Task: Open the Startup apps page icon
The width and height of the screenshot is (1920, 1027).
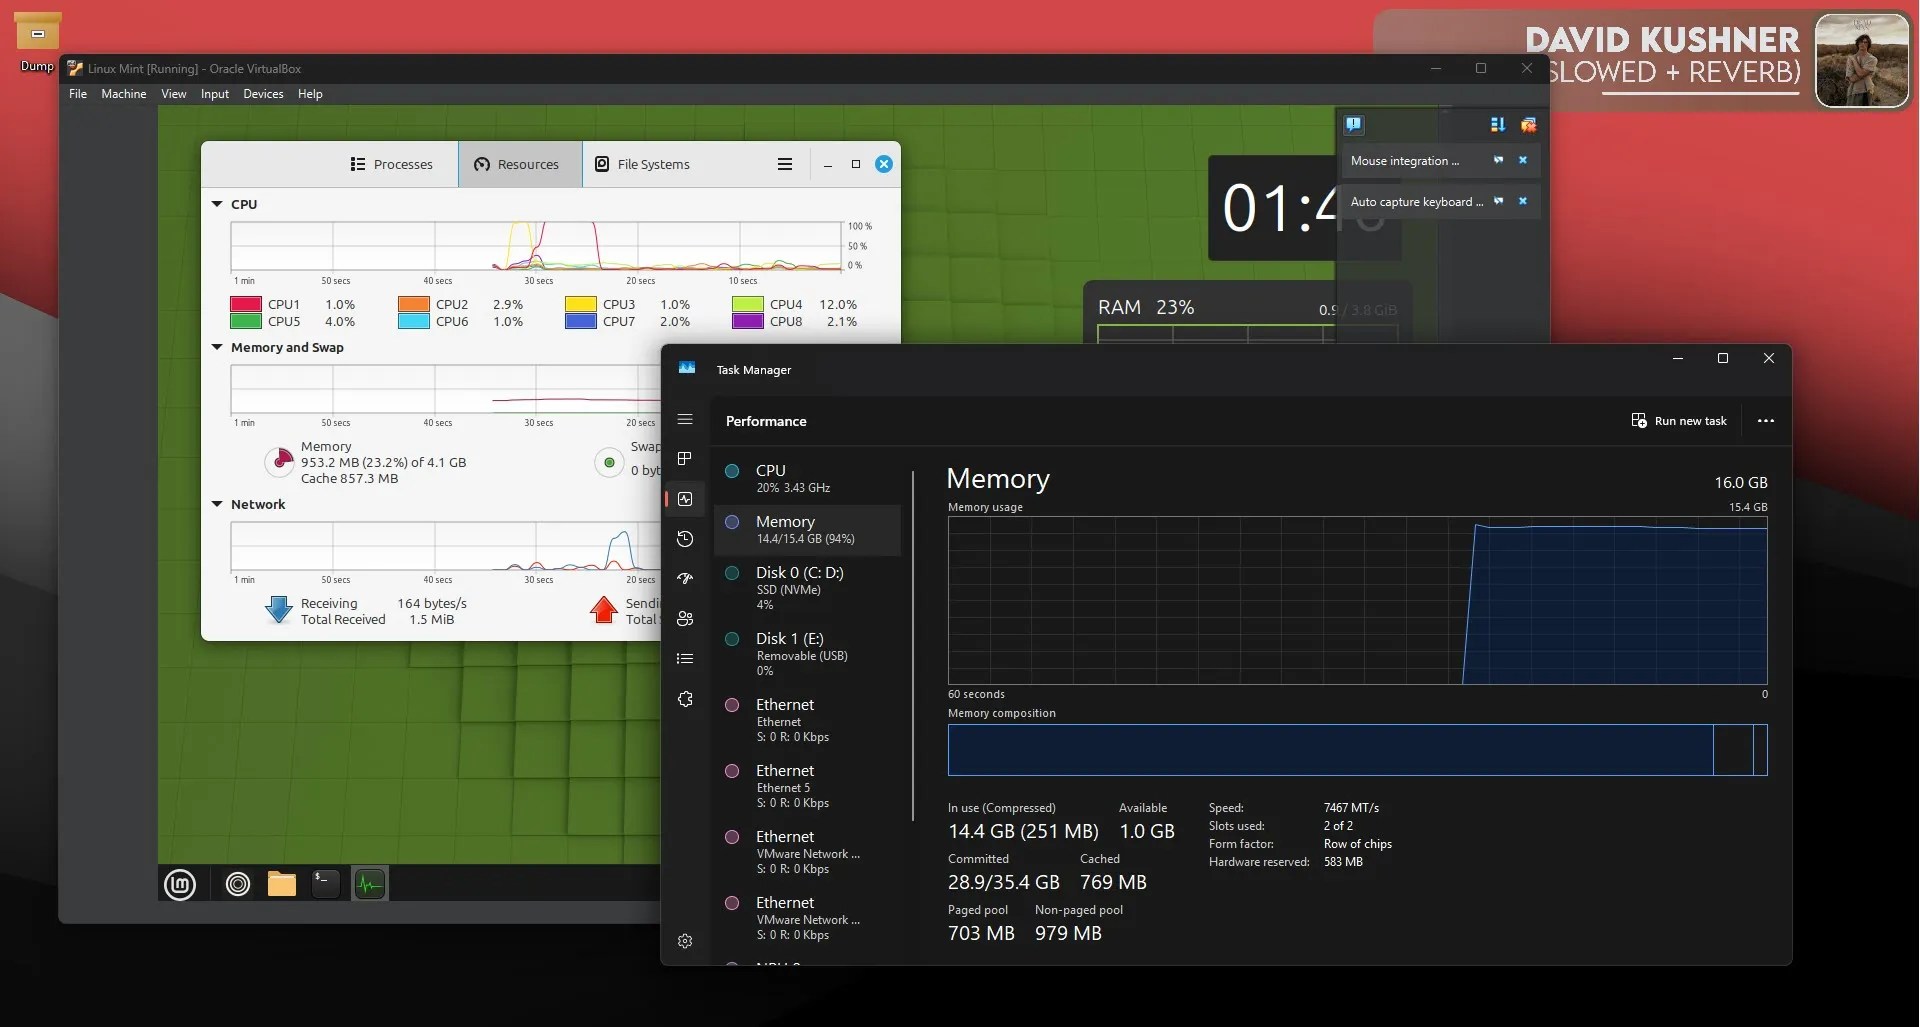Action: click(685, 579)
